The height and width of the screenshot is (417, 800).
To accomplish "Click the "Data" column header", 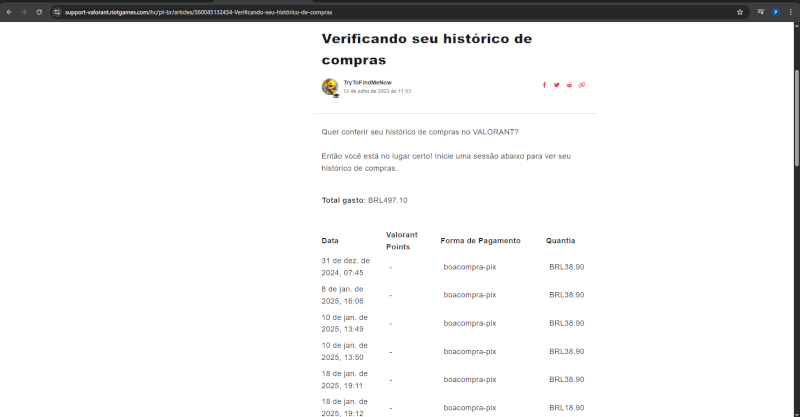I will (330, 240).
